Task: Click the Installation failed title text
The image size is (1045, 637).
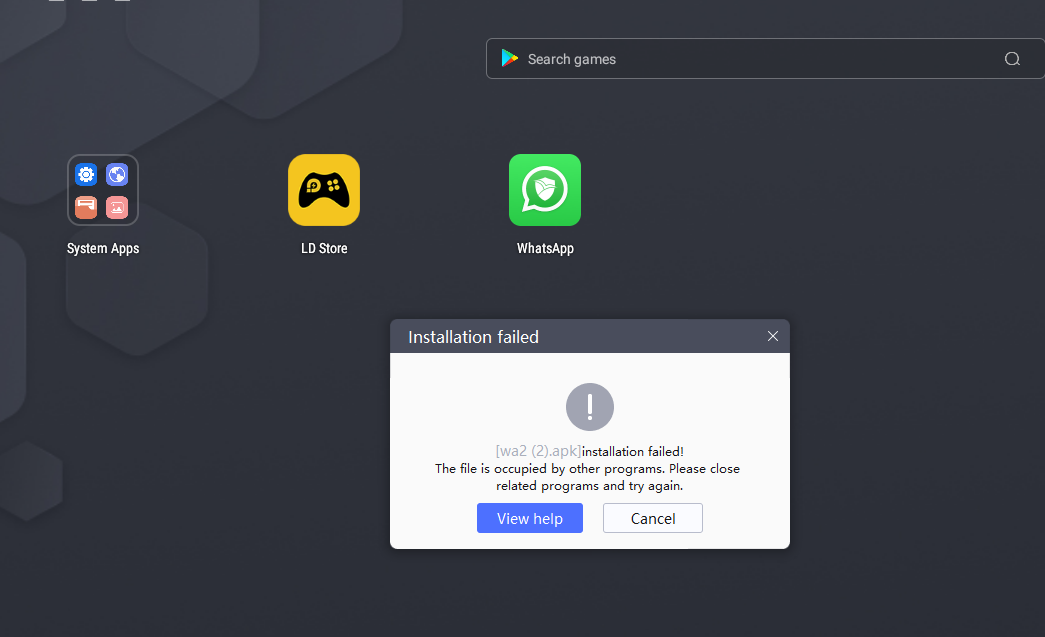Action: coord(473,337)
